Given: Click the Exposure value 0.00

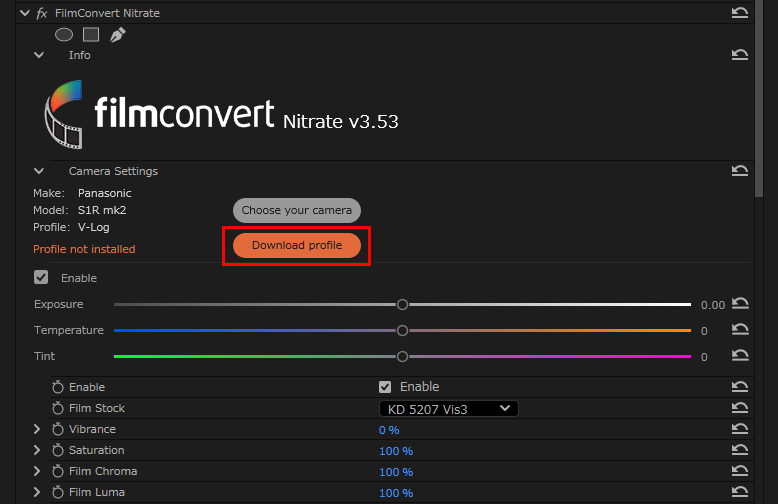Looking at the screenshot, I should coord(713,305).
